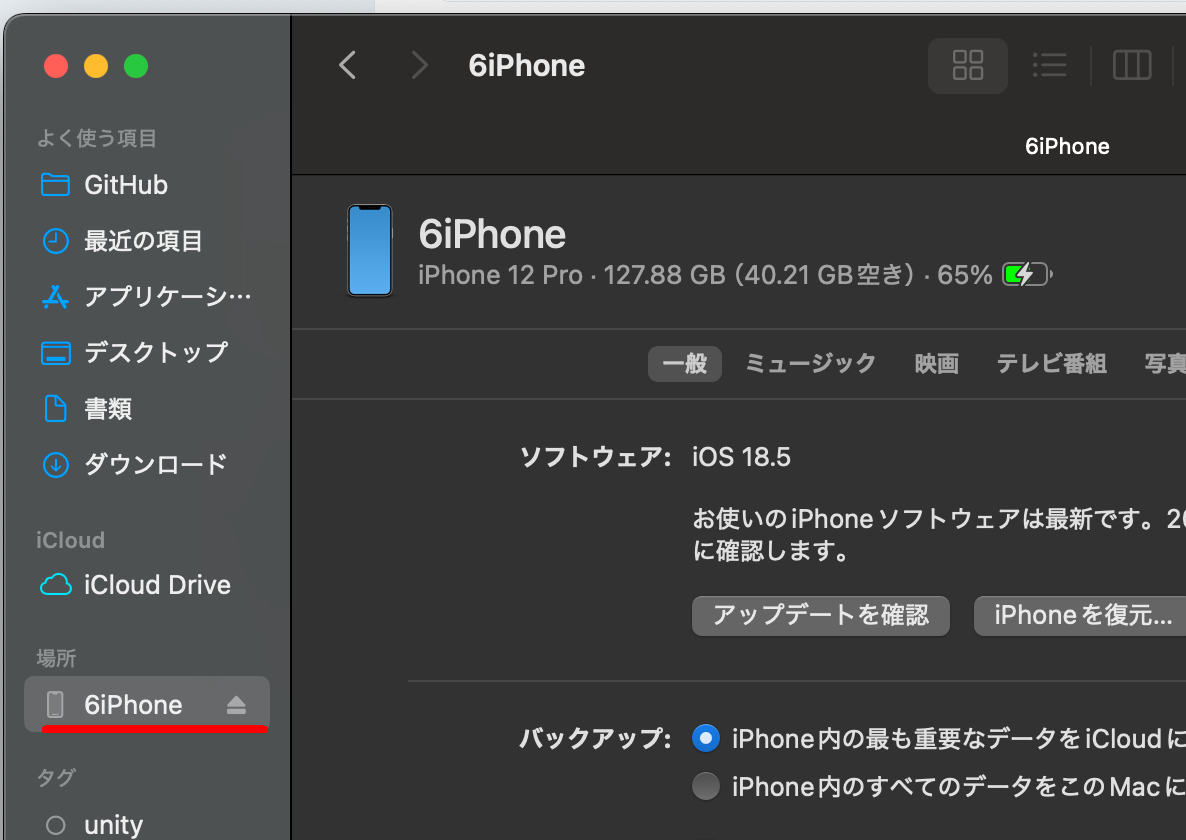Viewport: 1186px width, 840px height.
Task: Click the 場所 section header
Action: pos(56,658)
